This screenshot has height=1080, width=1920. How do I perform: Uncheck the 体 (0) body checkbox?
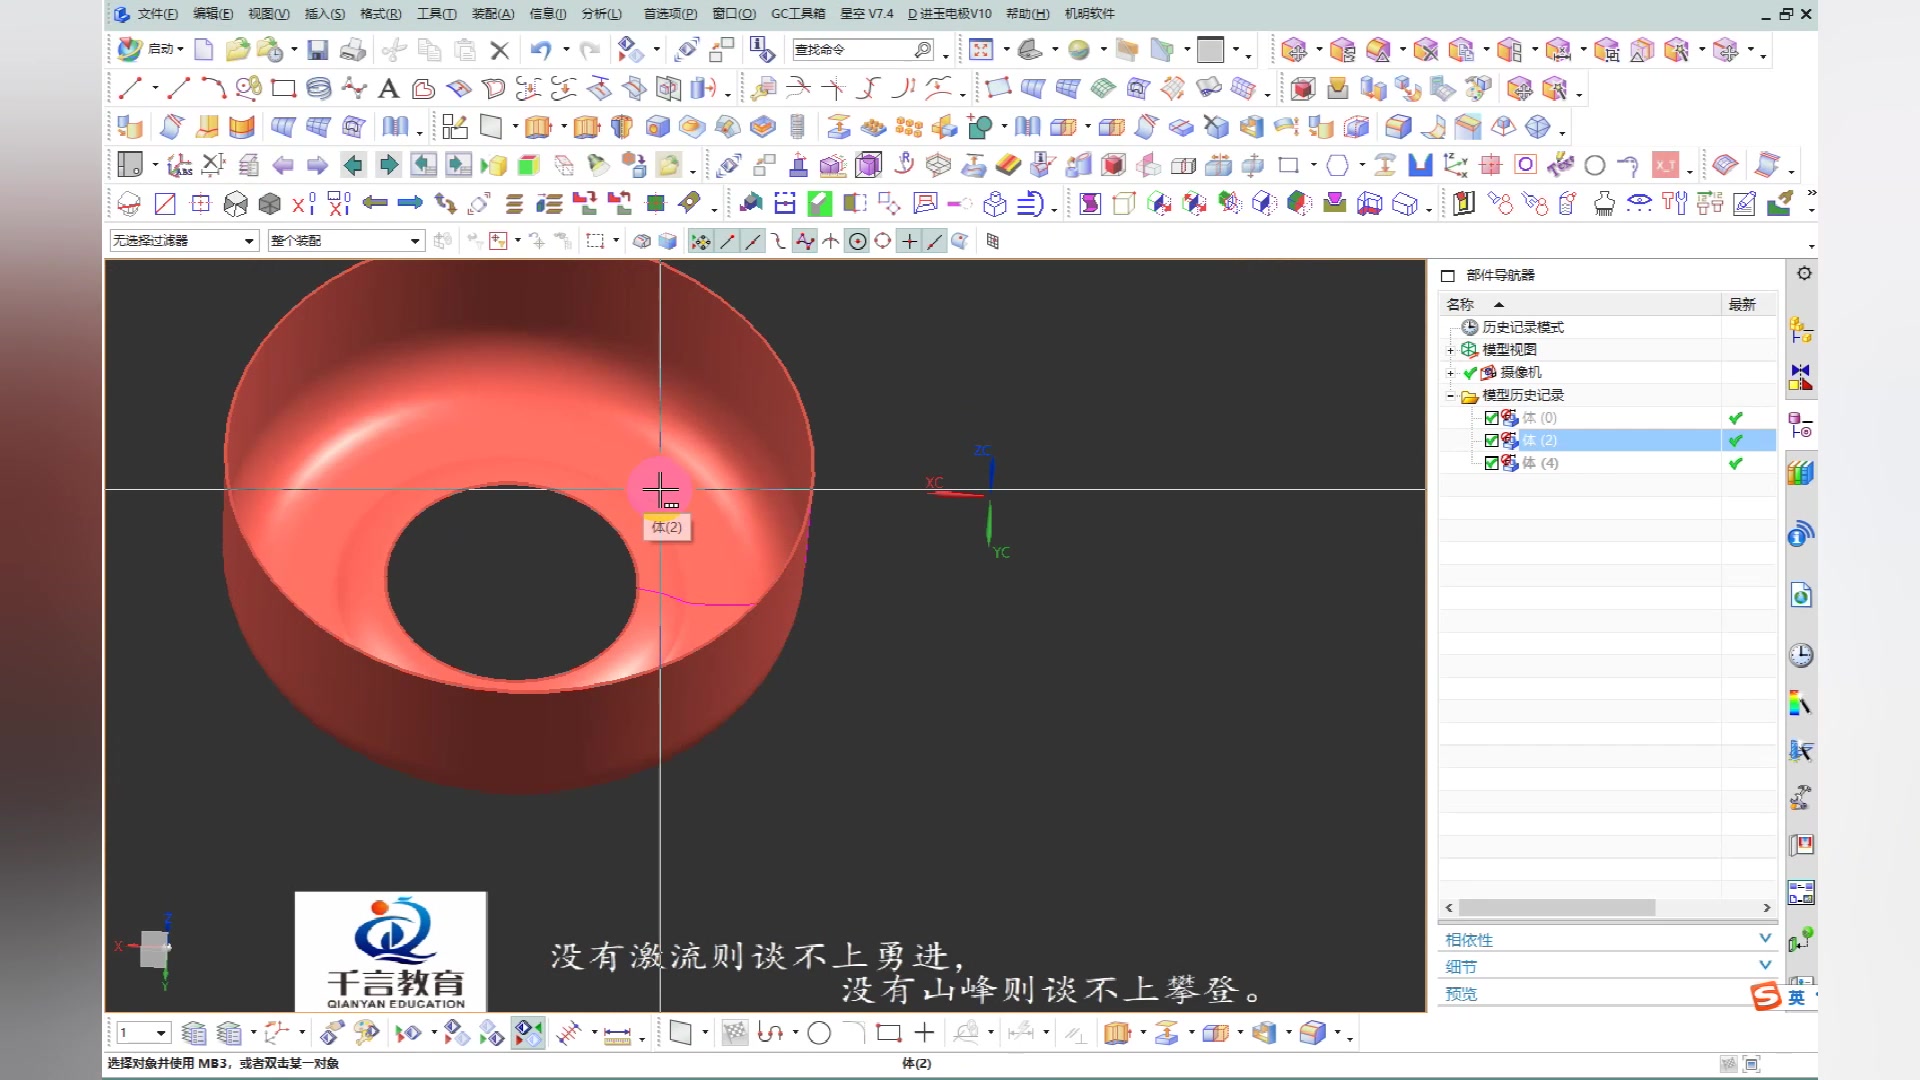pos(1491,418)
